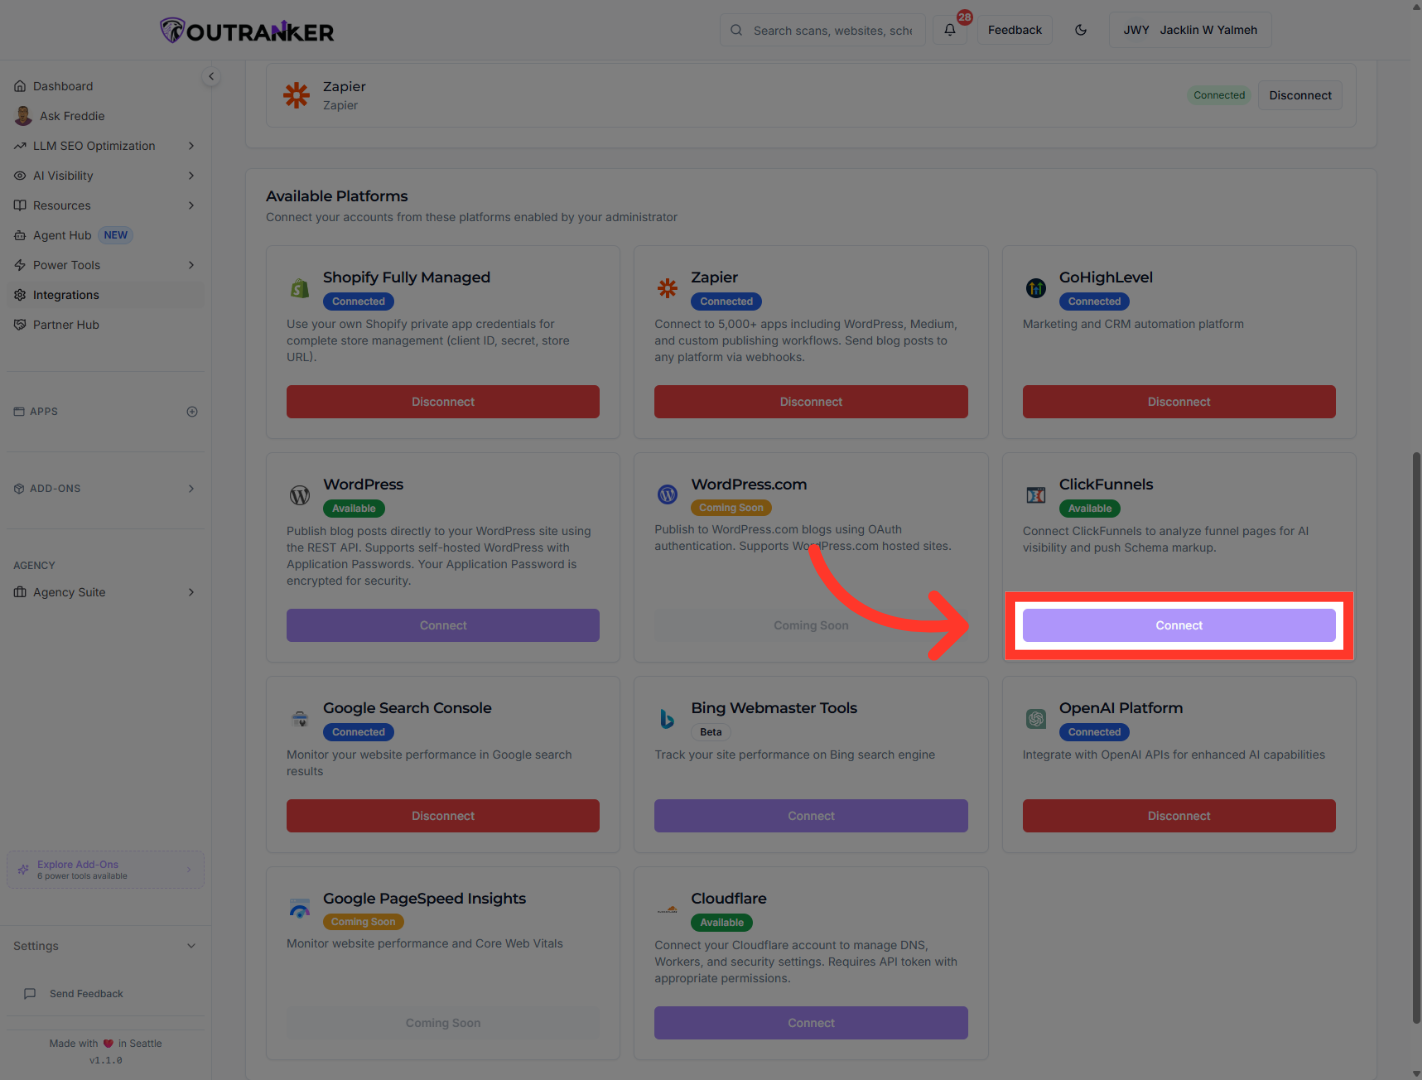Click the Bing Webmaster Tools icon
This screenshot has width=1422, height=1080.
coord(667,719)
